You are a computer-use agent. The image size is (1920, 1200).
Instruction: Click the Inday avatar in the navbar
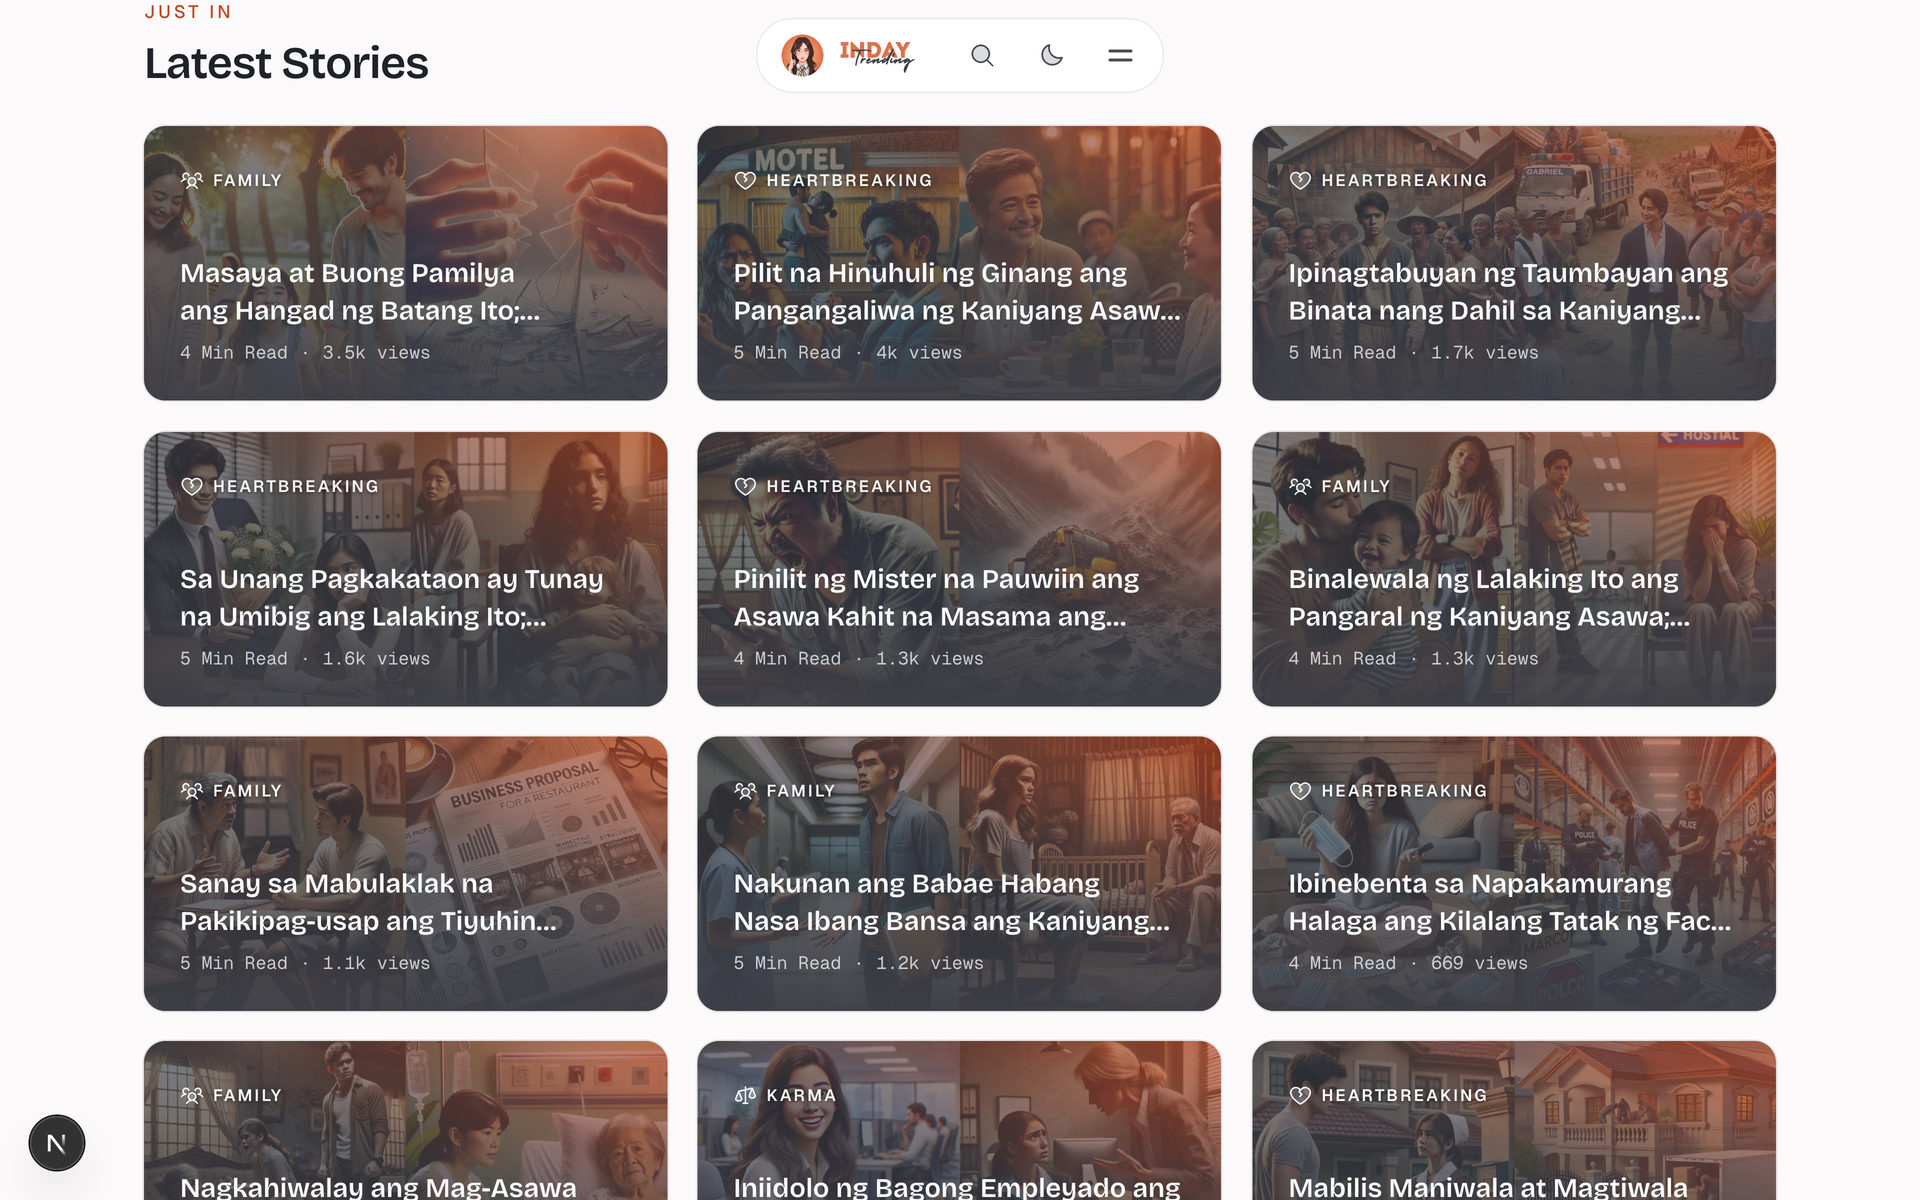802,56
